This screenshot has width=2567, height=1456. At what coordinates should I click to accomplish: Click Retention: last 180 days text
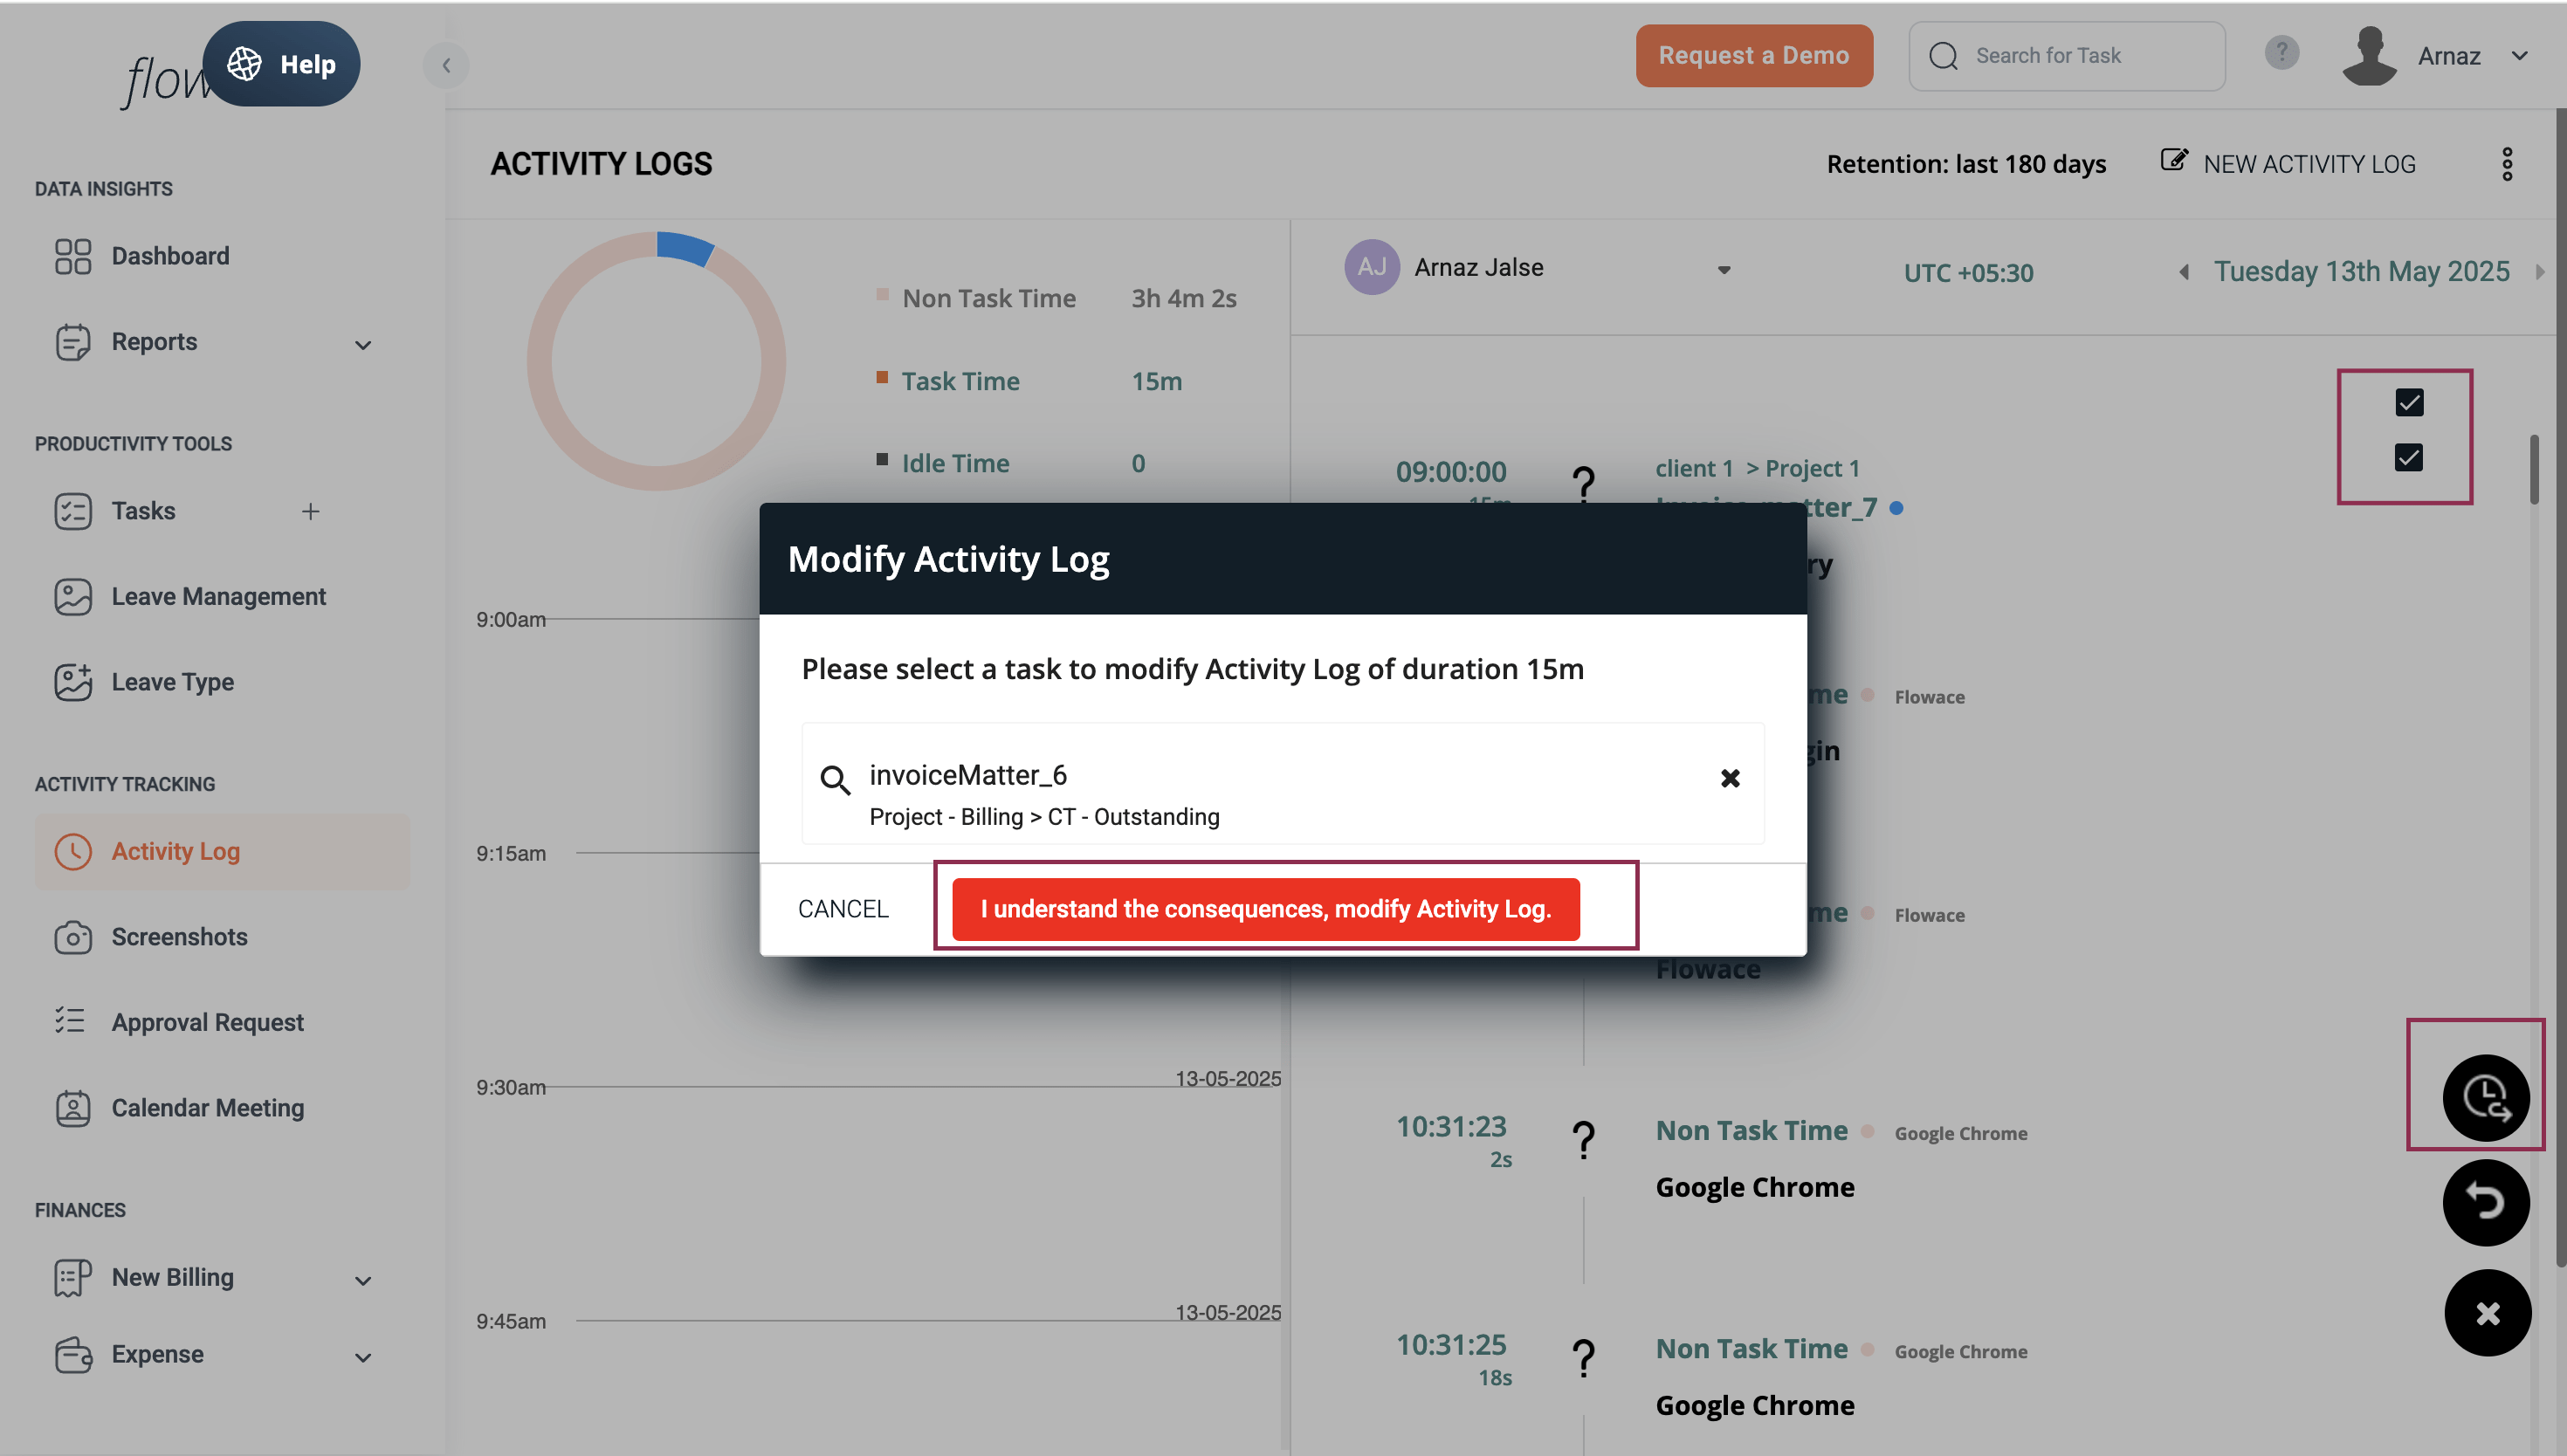pos(1966,164)
